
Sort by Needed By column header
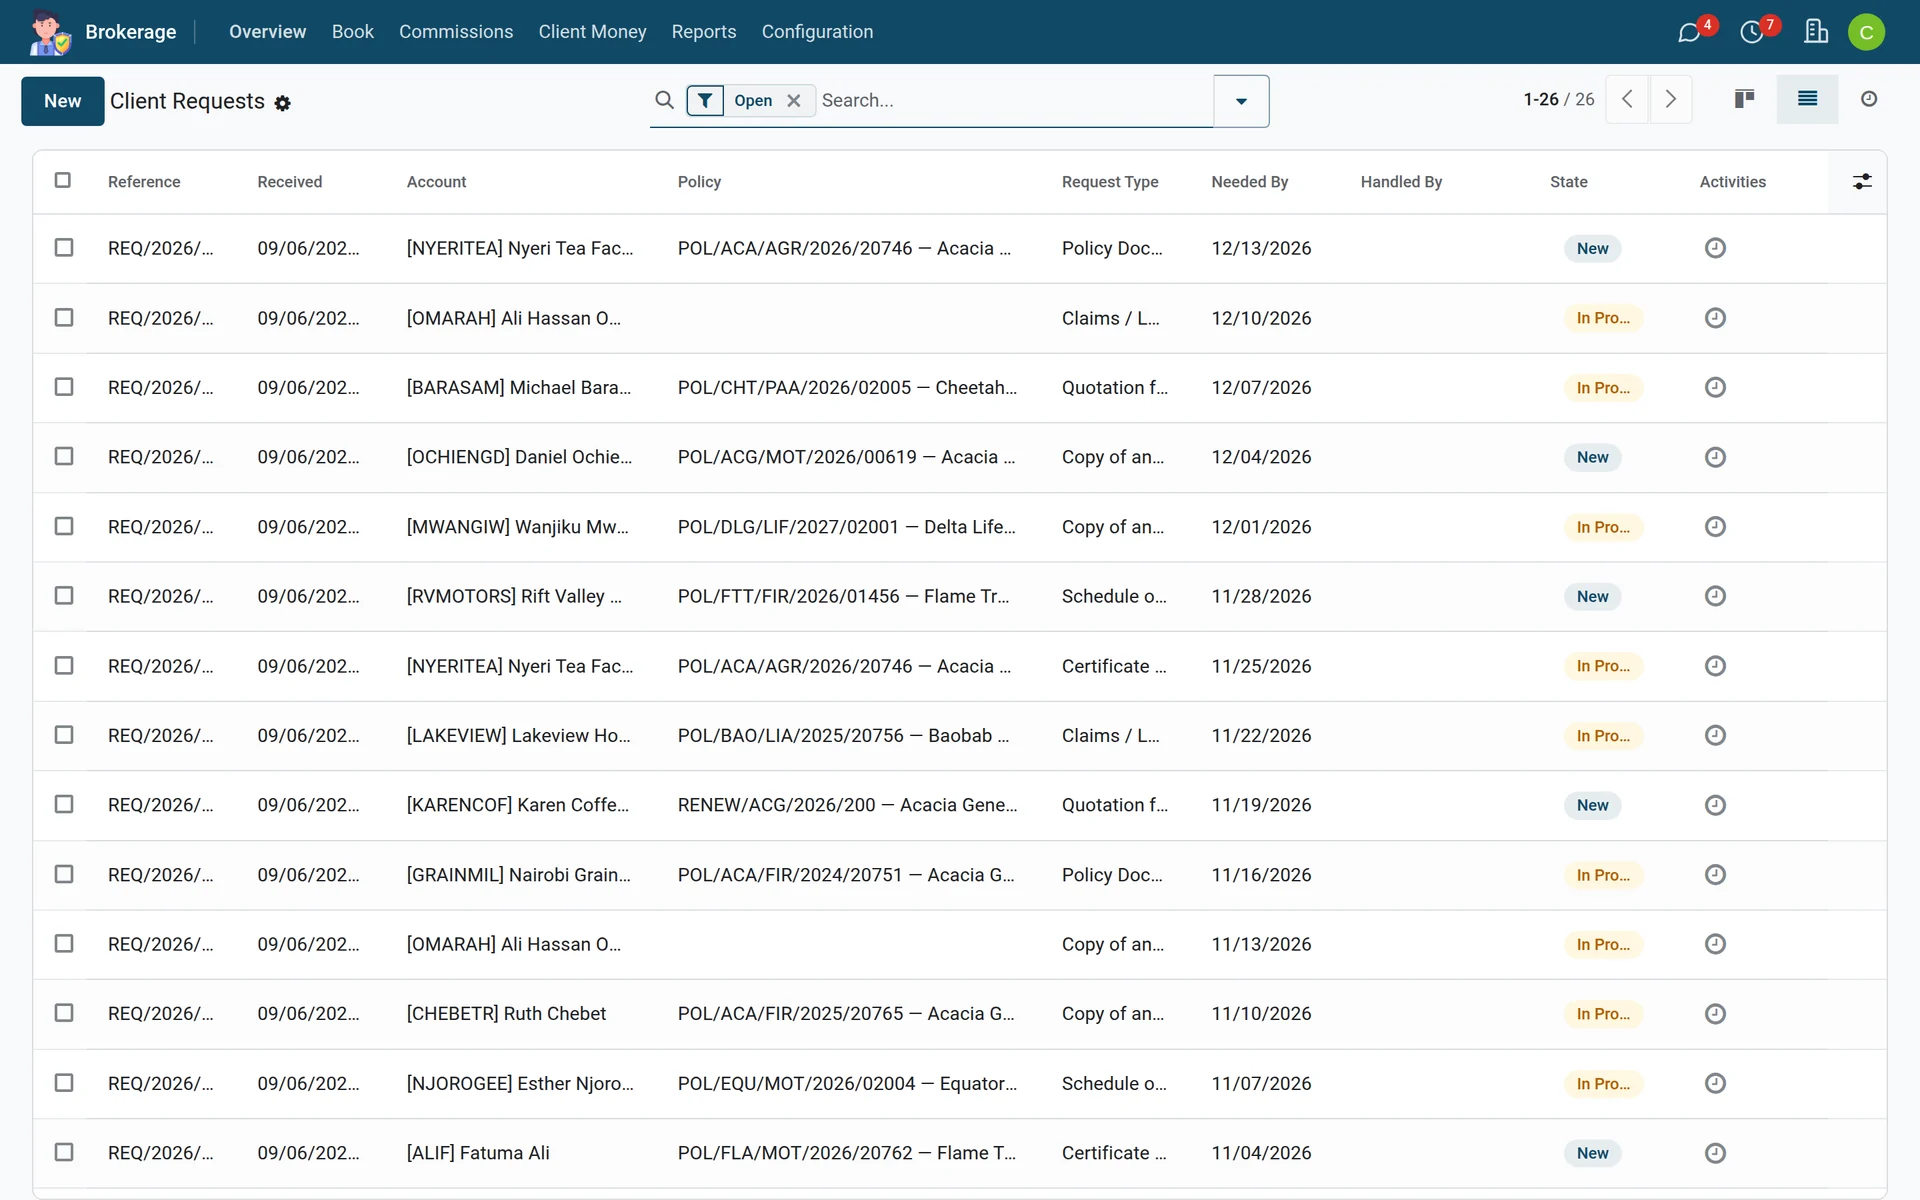[x=1249, y=182]
